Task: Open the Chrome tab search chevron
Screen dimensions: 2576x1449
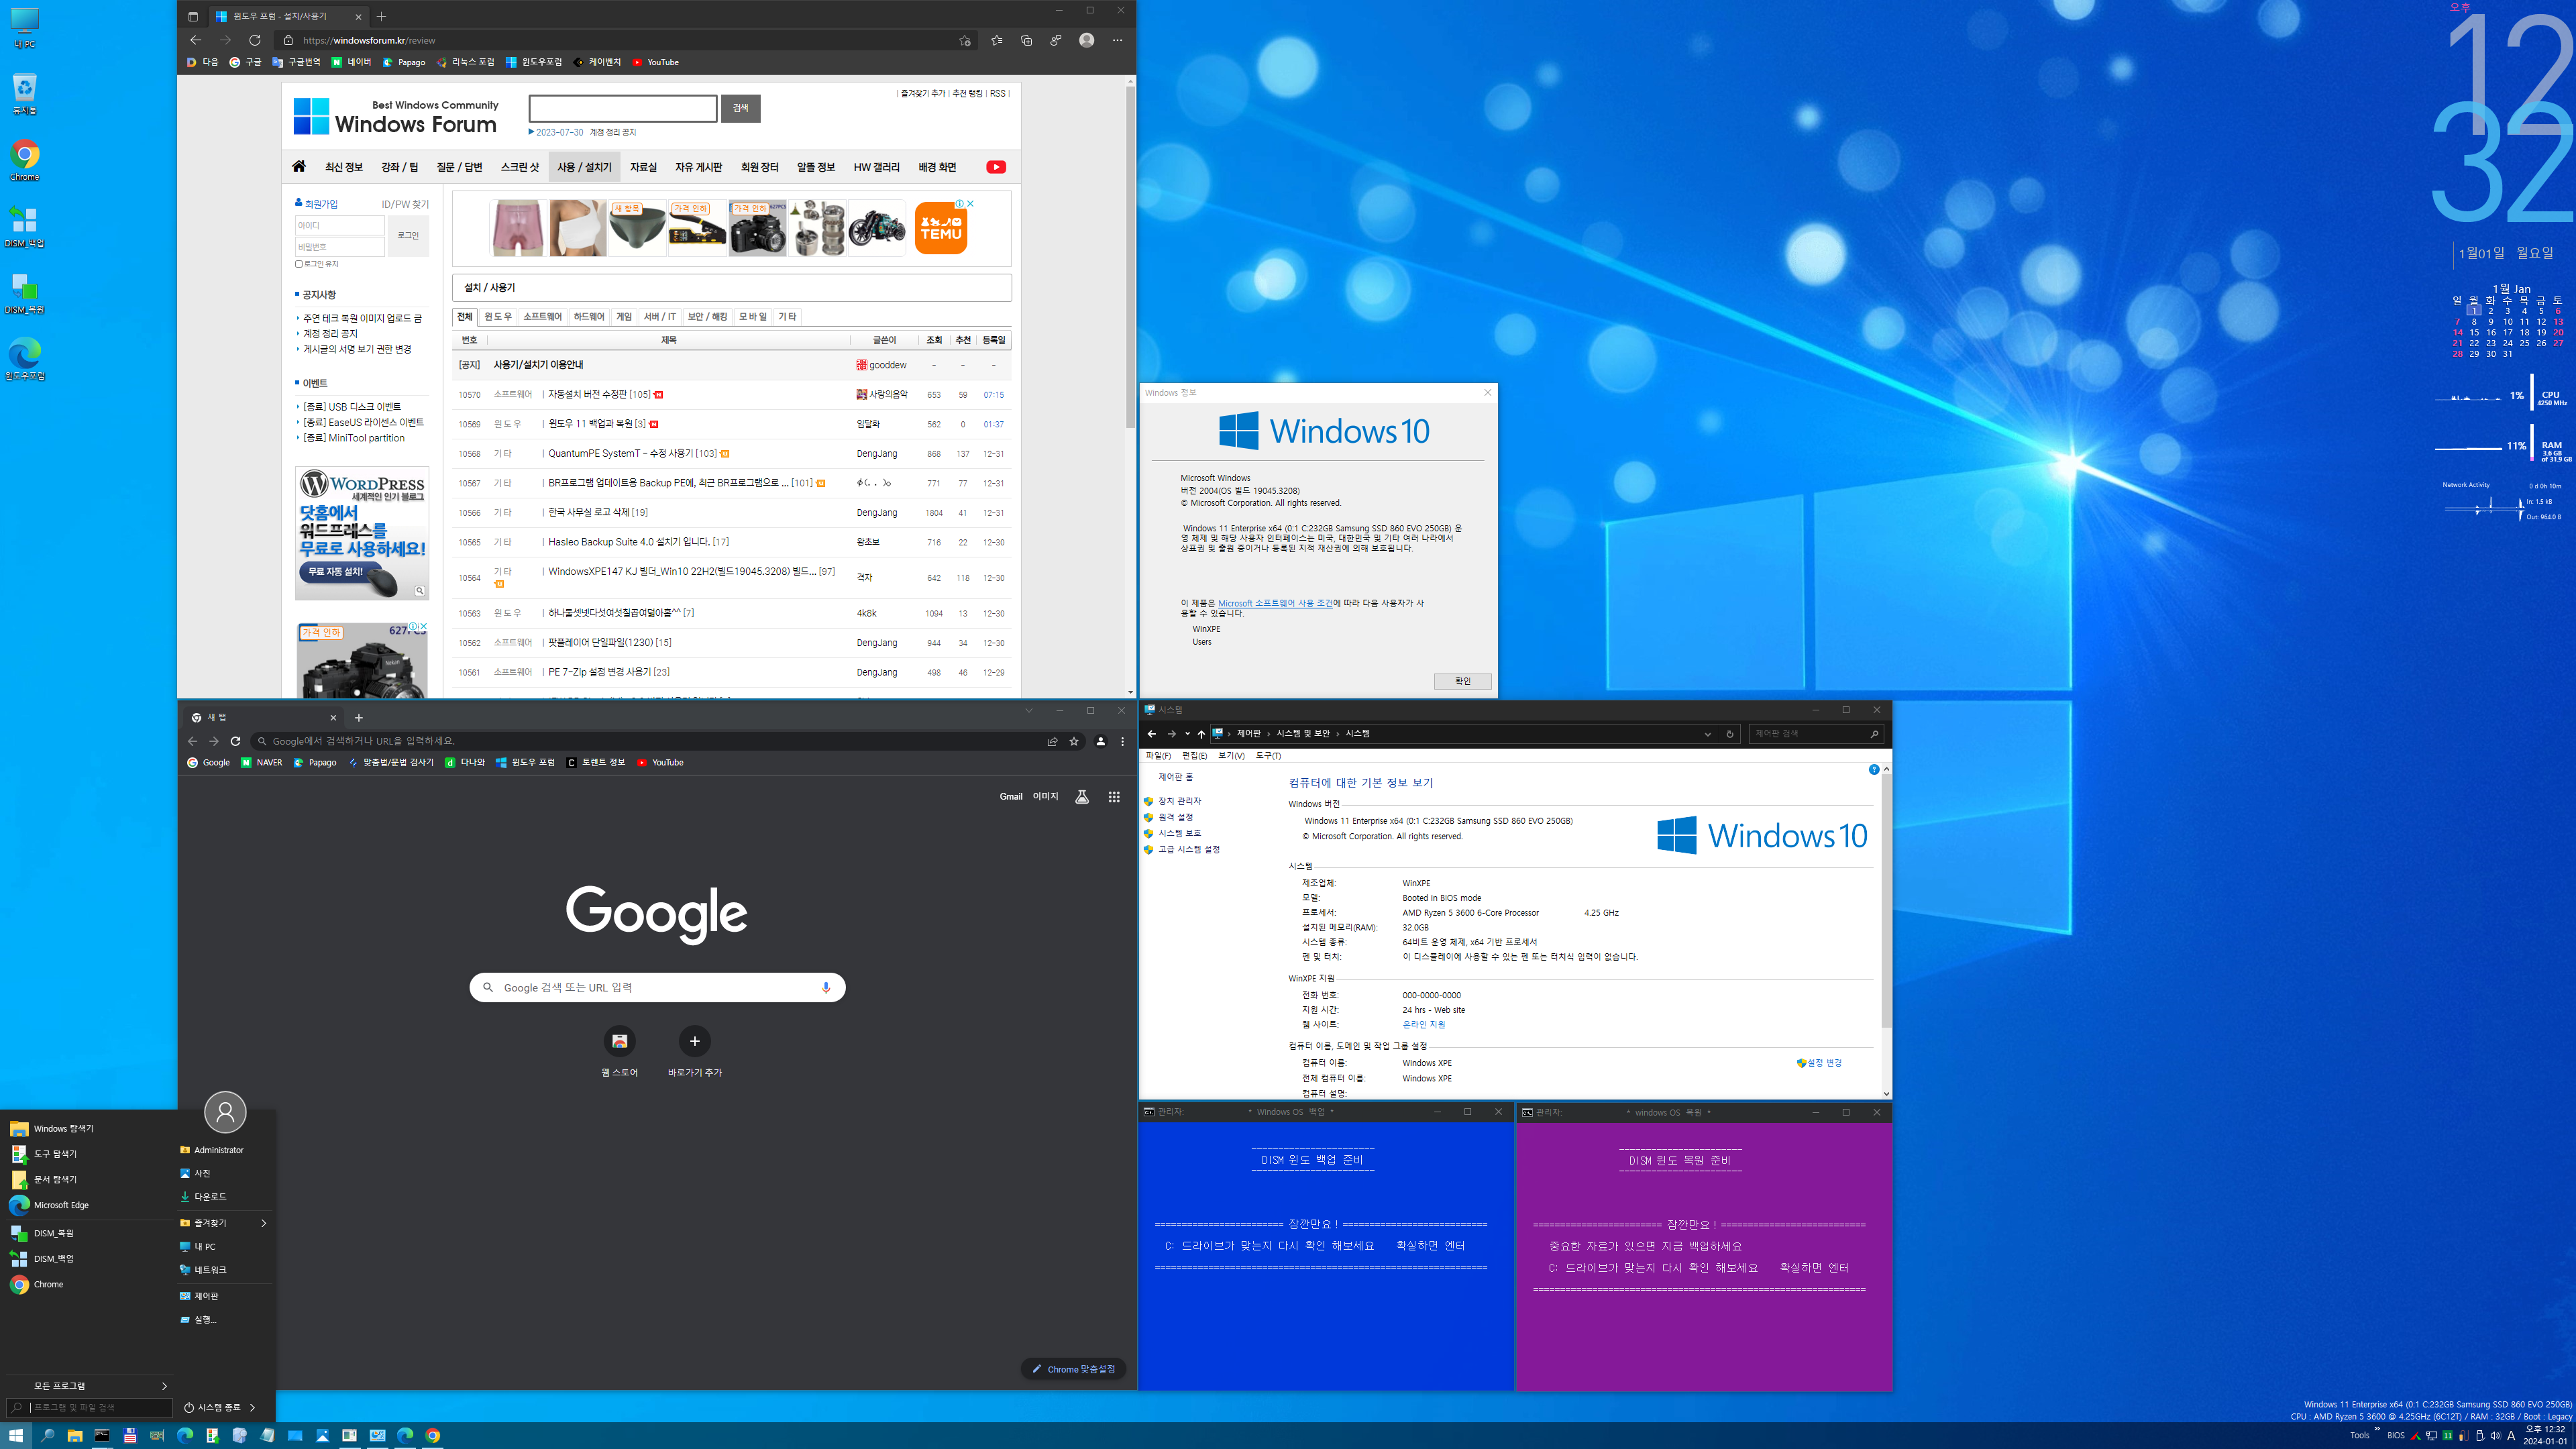Action: tap(1028, 711)
